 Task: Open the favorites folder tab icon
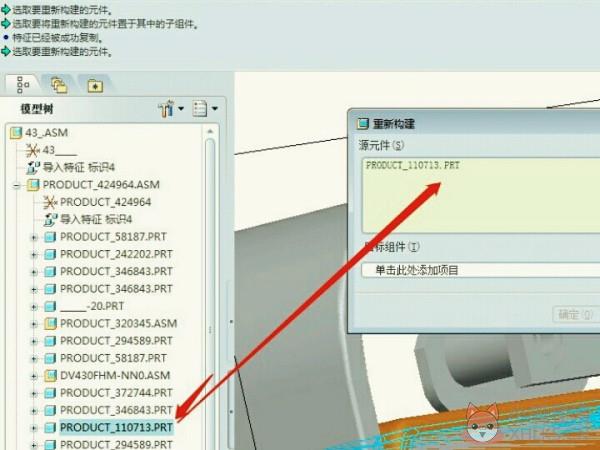[x=95, y=85]
